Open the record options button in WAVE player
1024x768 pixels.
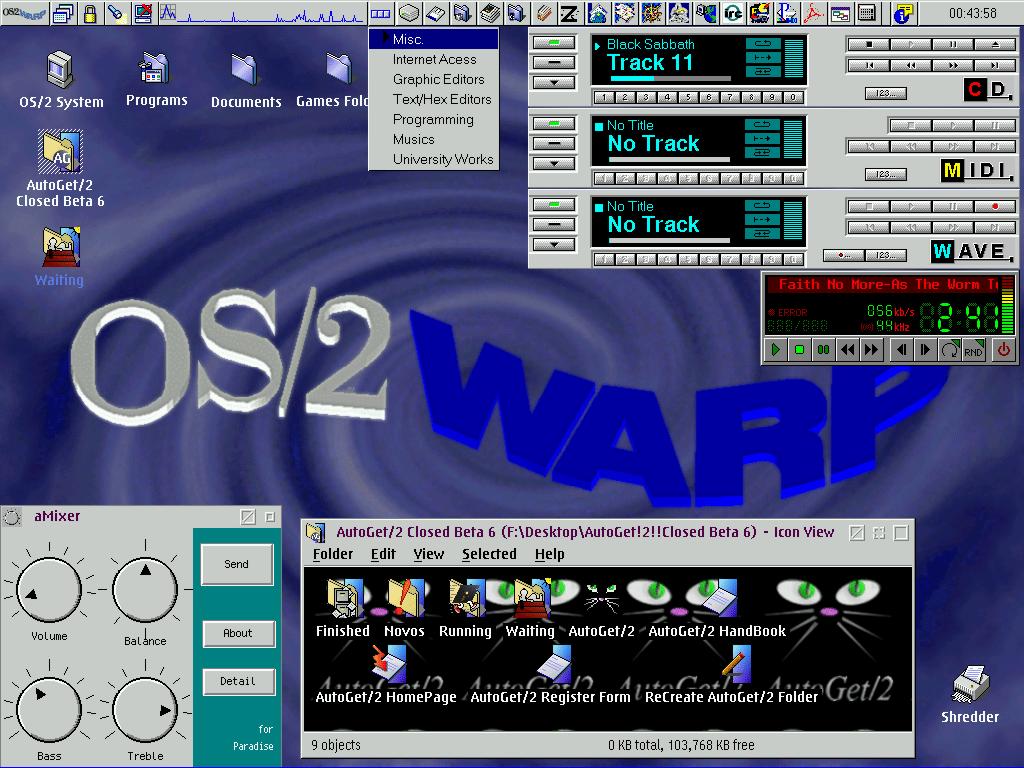tap(843, 255)
